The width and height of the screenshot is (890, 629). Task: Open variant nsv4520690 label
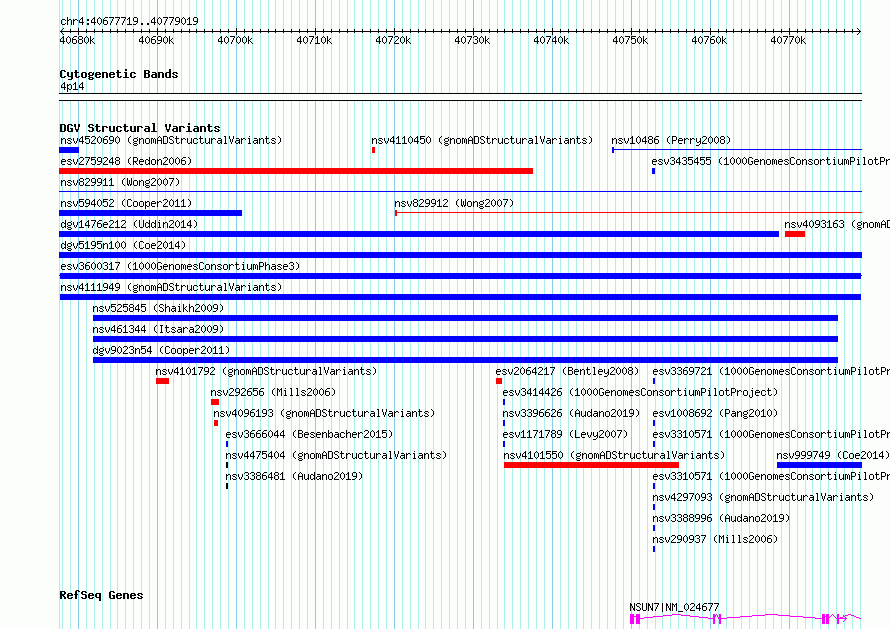pyautogui.click(x=171, y=140)
